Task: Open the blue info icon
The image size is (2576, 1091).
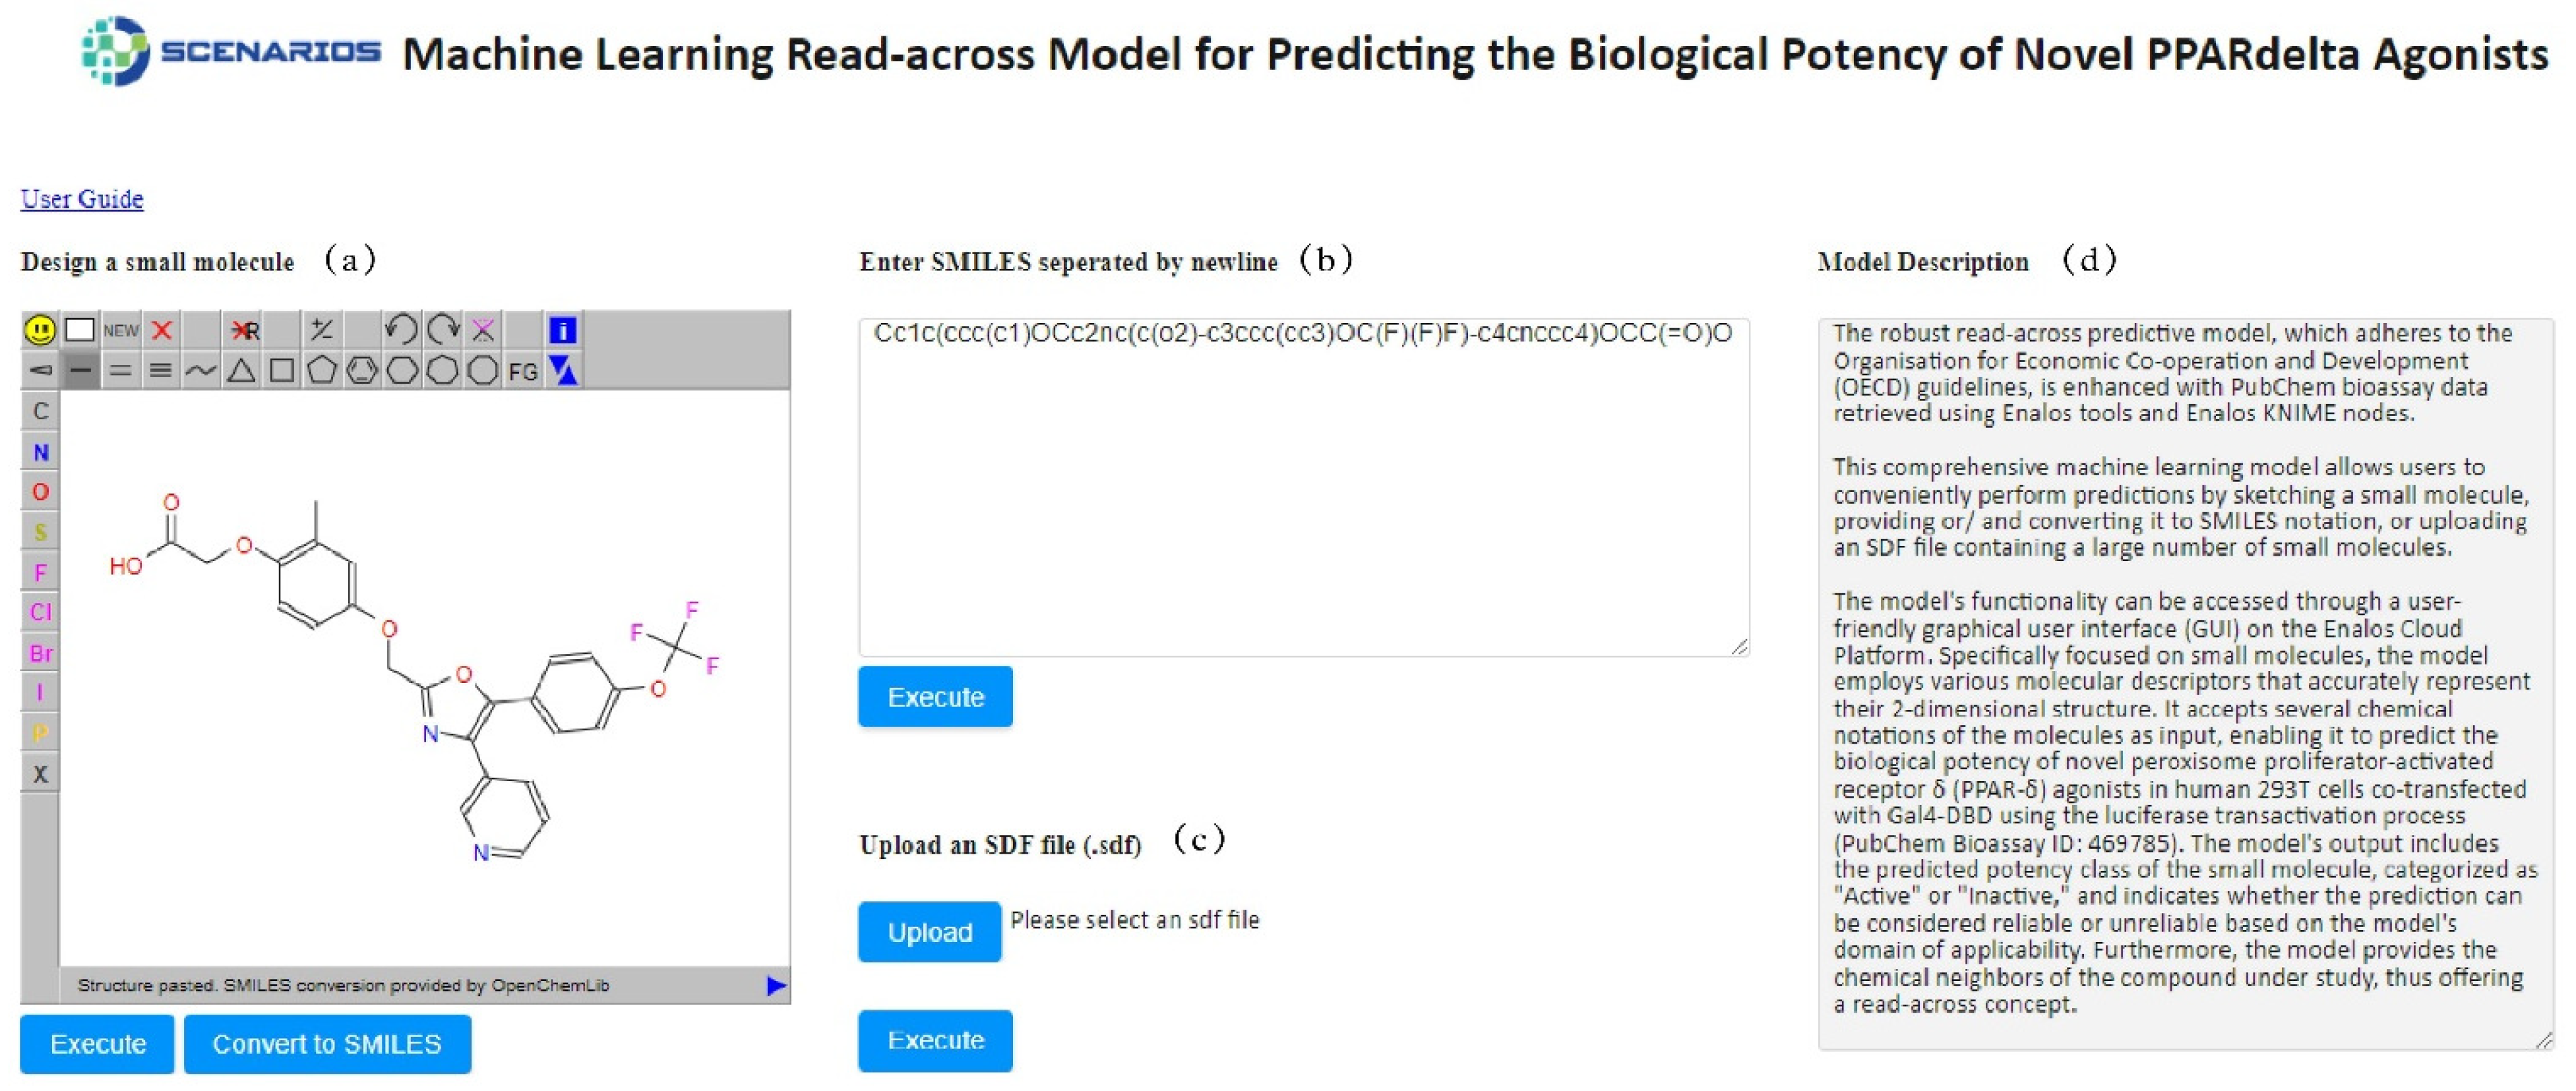Action: point(563,330)
